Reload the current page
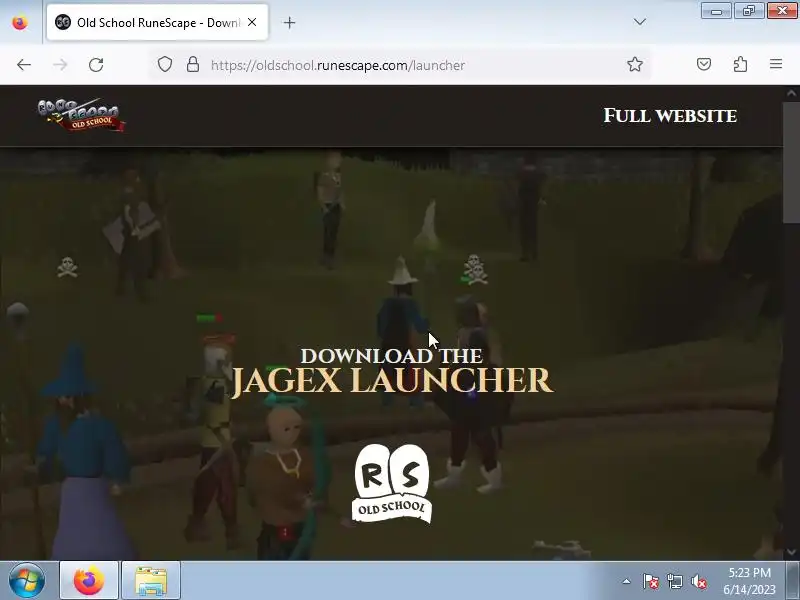This screenshot has width=800, height=600. click(x=96, y=65)
